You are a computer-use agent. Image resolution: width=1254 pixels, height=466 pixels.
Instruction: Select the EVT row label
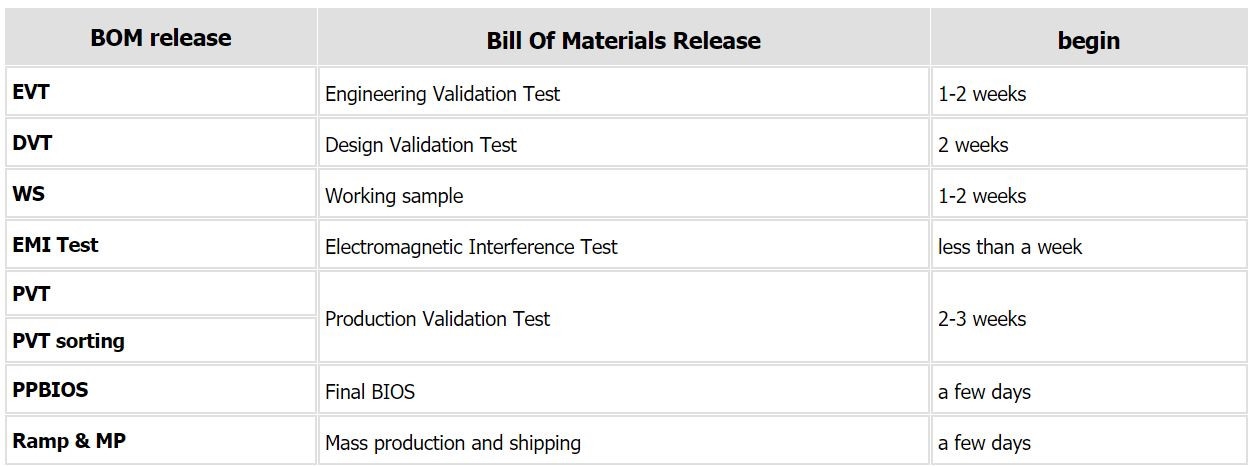click(31, 92)
